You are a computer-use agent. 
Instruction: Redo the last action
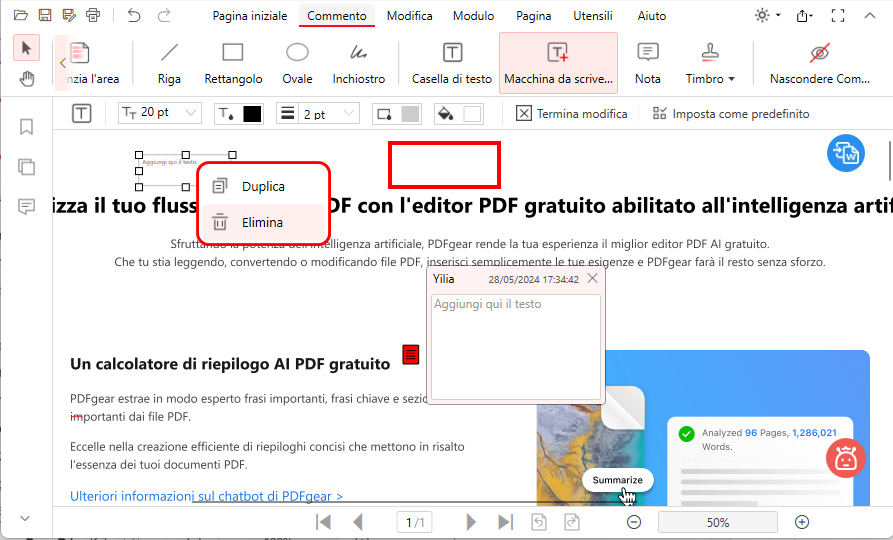164,15
